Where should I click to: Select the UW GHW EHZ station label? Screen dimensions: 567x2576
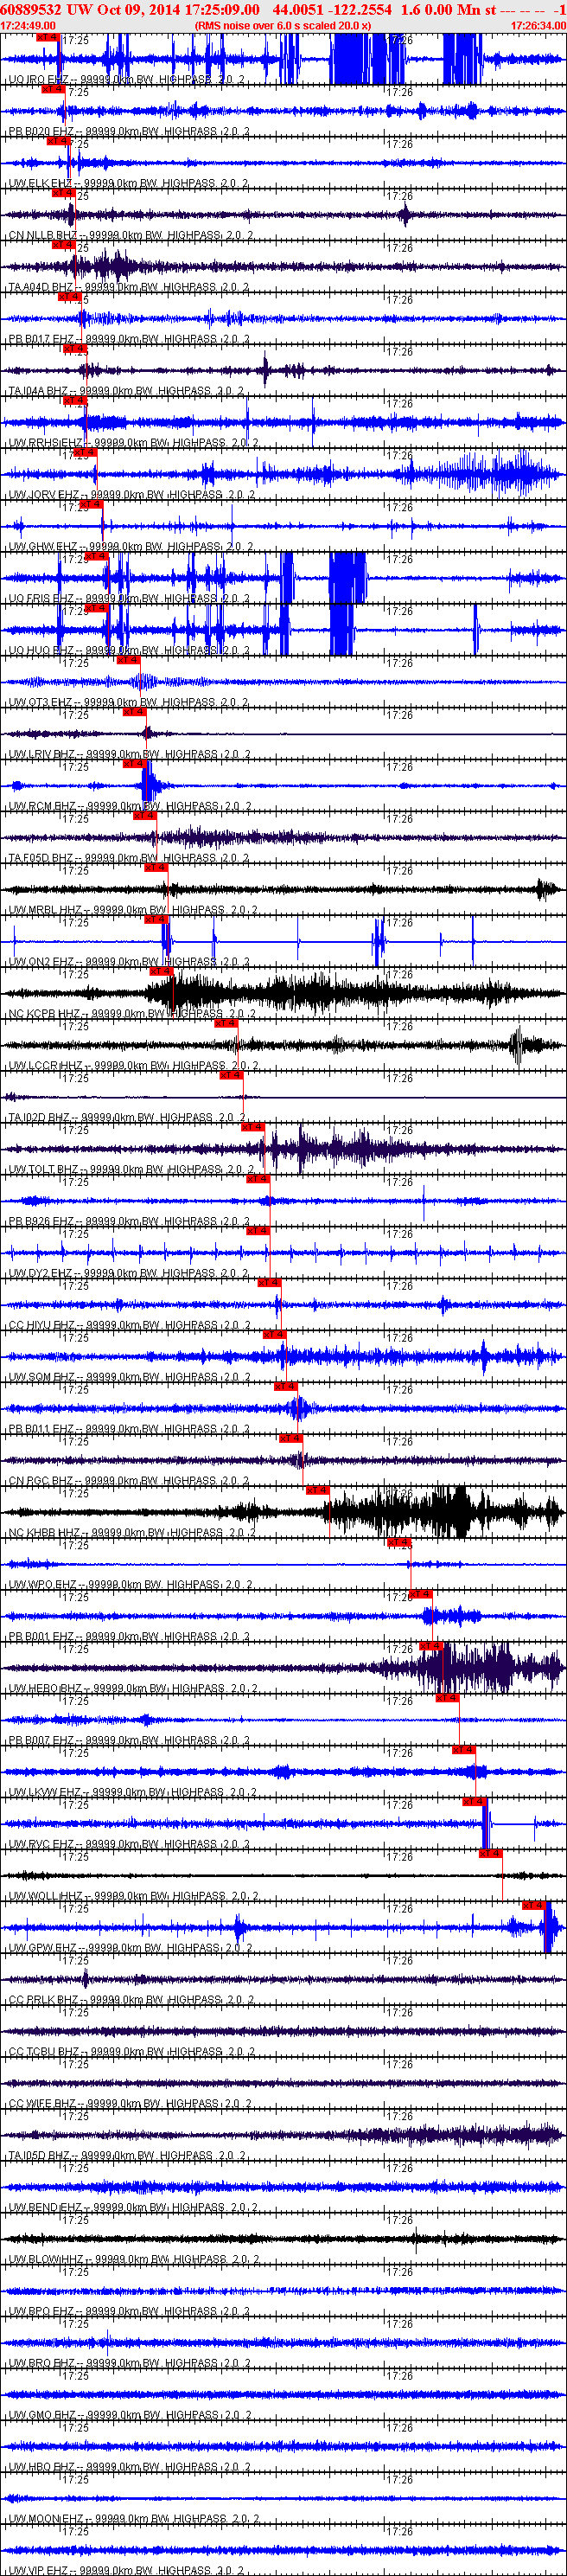130,547
